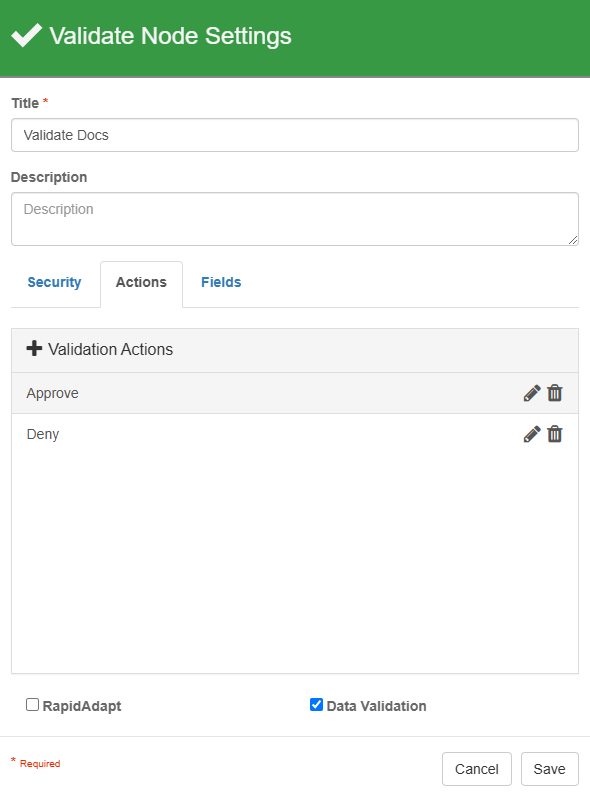Edit the Approve action with pencil icon
Image resolution: width=590 pixels, height=796 pixels.
[x=532, y=393]
